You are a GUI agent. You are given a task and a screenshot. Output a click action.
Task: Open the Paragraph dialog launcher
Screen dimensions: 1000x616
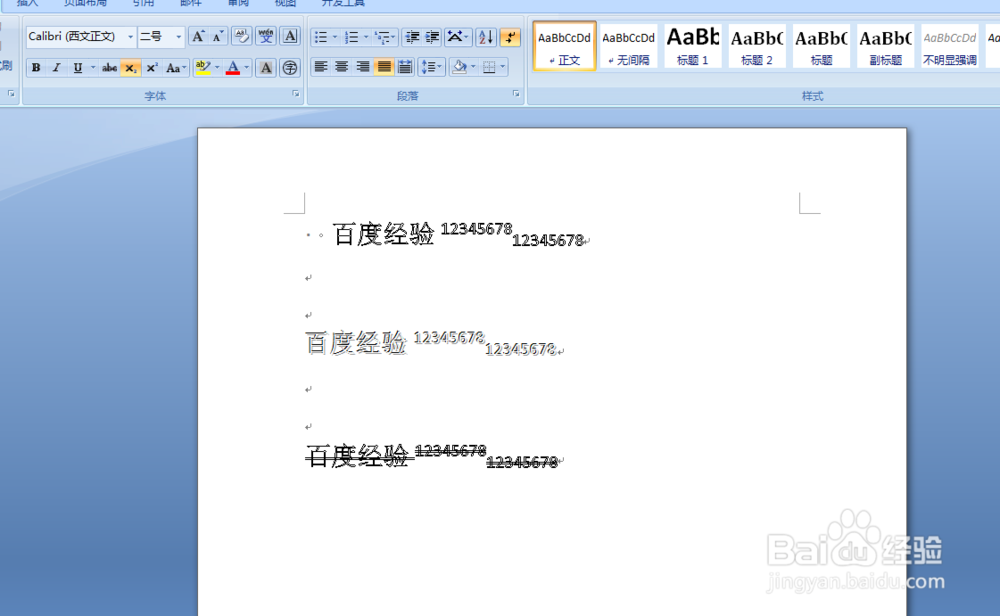(516, 94)
